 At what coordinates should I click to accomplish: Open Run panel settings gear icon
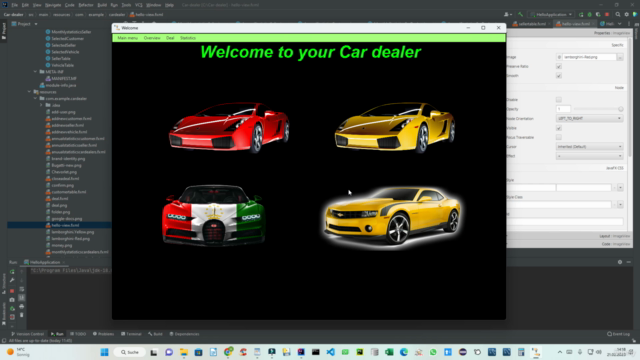620,262
